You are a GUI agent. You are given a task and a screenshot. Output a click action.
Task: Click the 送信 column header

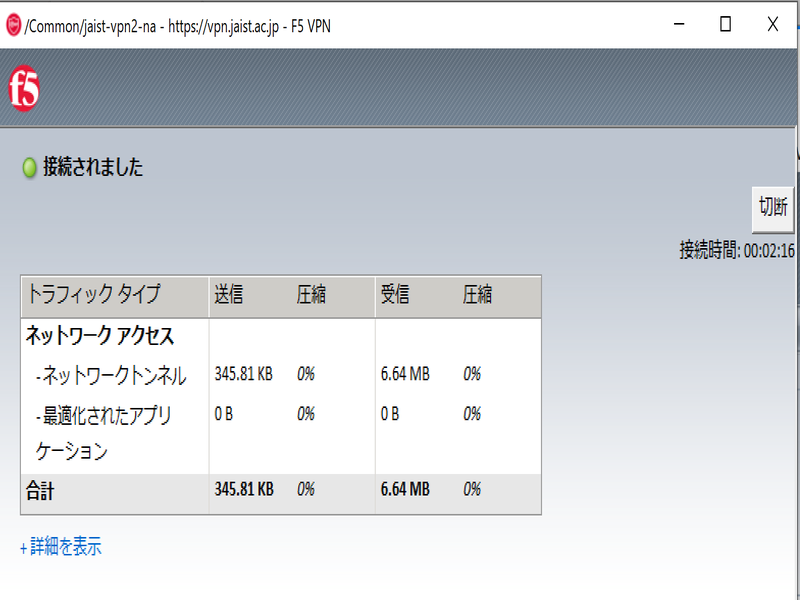click(229, 294)
